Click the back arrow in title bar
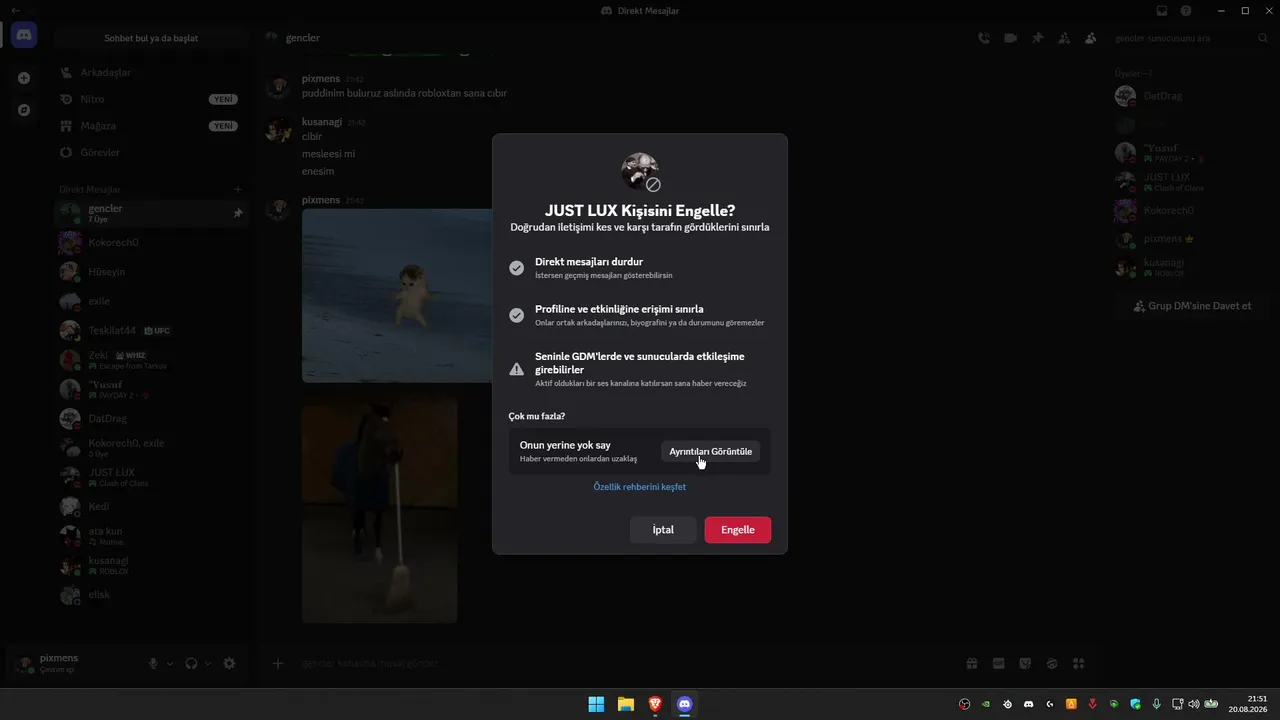This screenshot has height=720, width=1280. 15,10
